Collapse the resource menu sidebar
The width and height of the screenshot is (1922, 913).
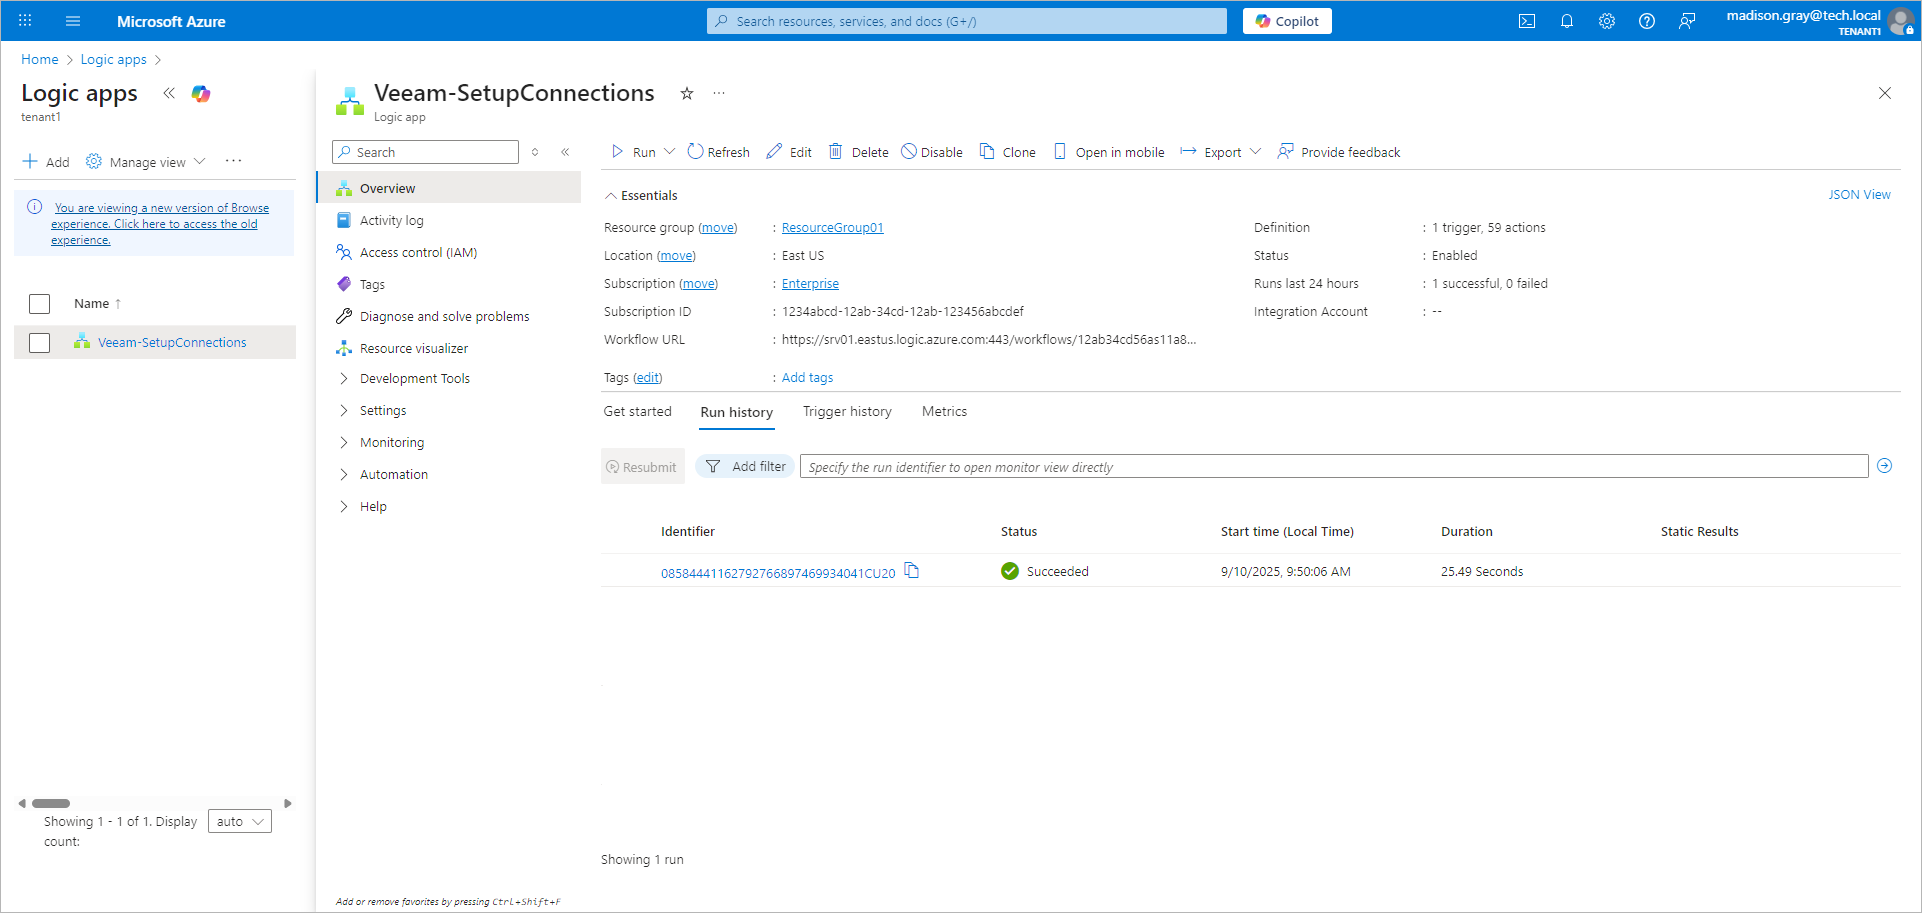click(x=565, y=152)
